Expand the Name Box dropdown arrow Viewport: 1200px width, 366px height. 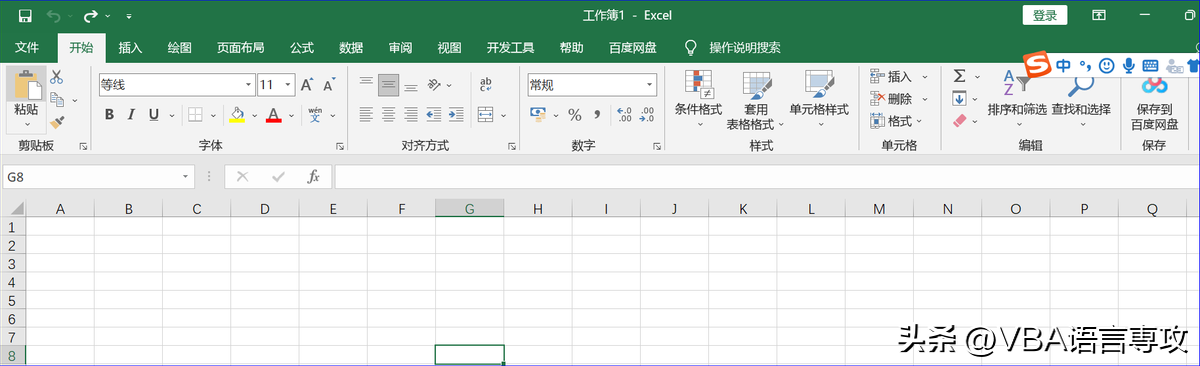tap(185, 176)
